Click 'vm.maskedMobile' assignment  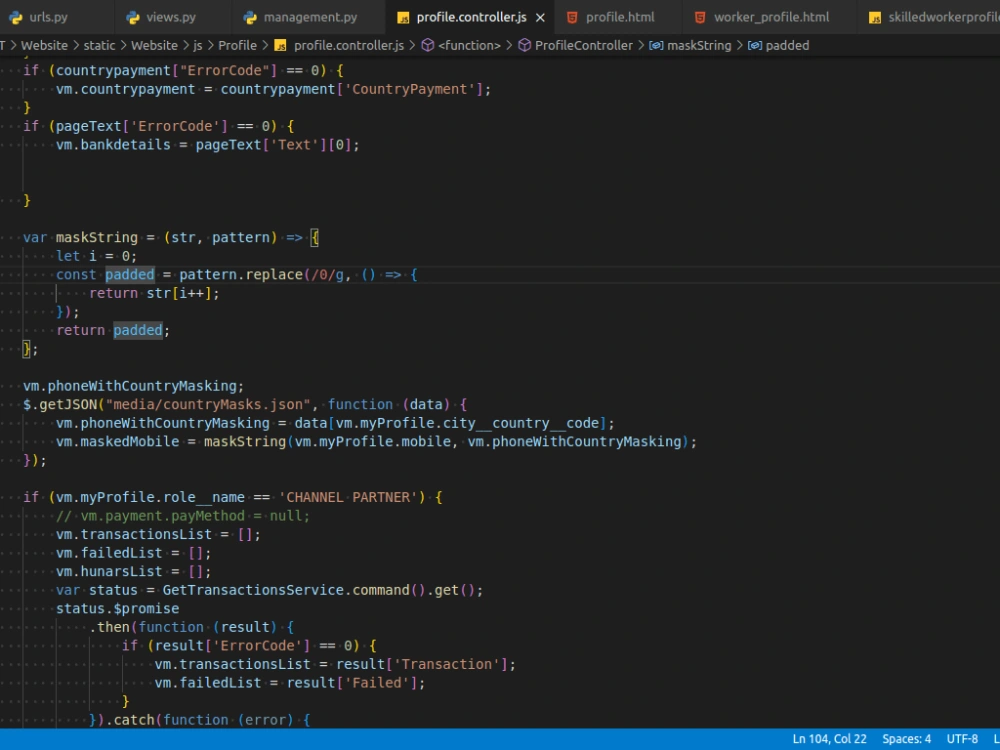(x=376, y=442)
